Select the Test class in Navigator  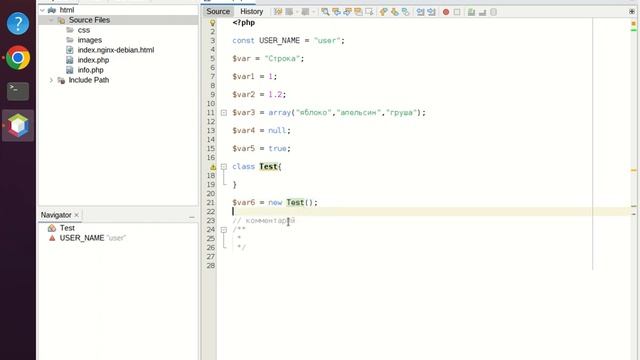coord(67,228)
